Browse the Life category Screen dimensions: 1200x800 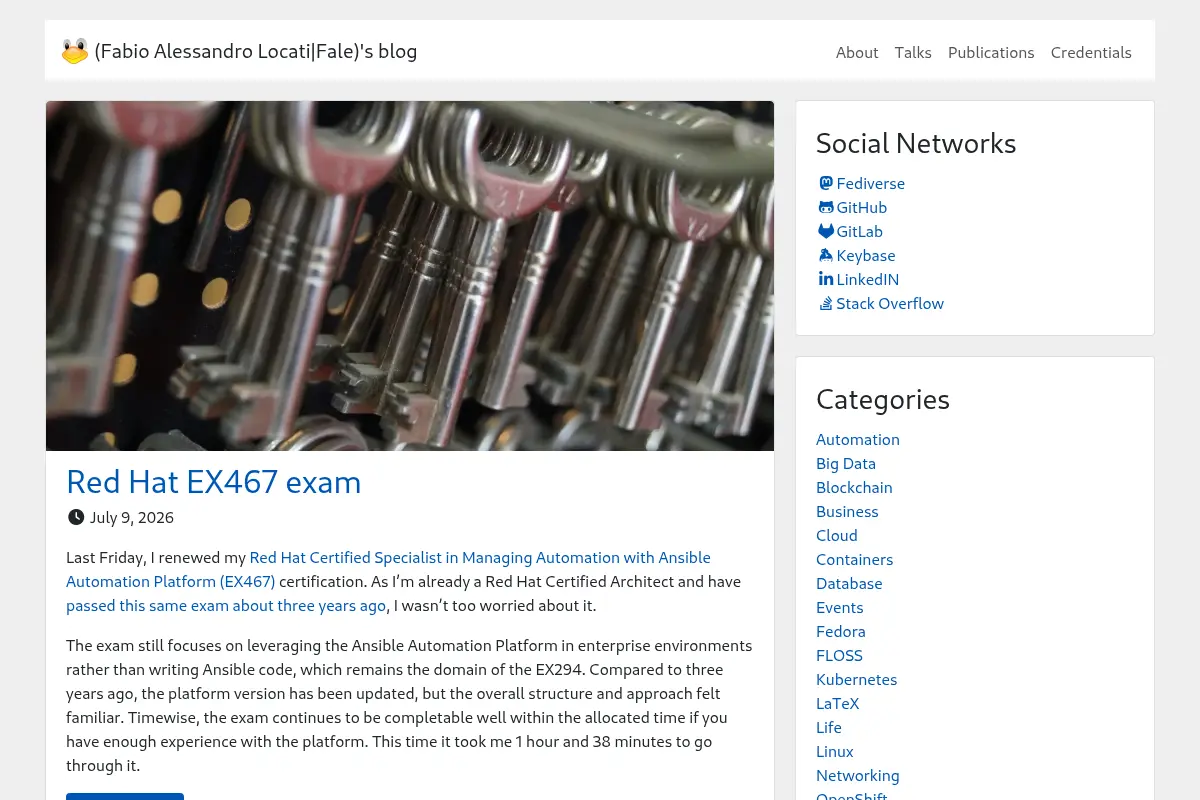point(829,727)
